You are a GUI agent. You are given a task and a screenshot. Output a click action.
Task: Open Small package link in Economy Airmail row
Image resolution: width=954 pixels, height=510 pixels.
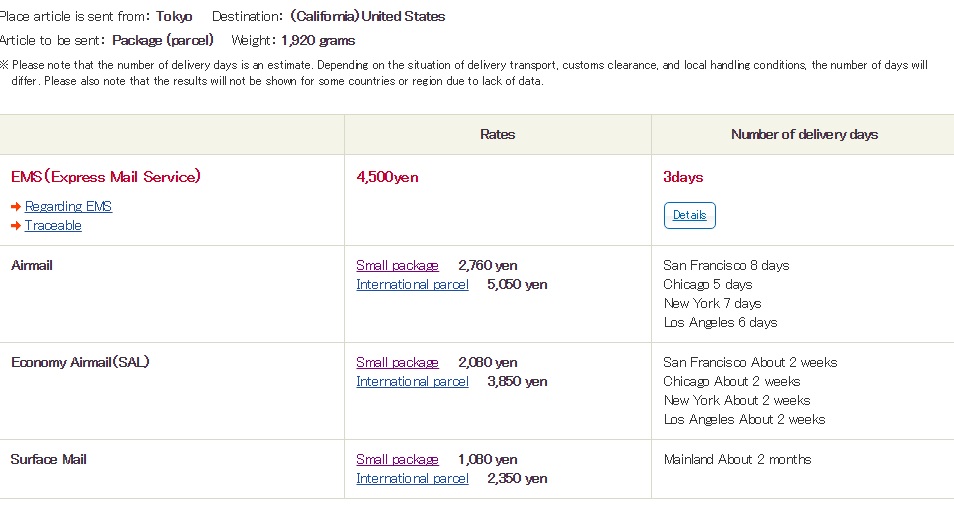pos(397,362)
